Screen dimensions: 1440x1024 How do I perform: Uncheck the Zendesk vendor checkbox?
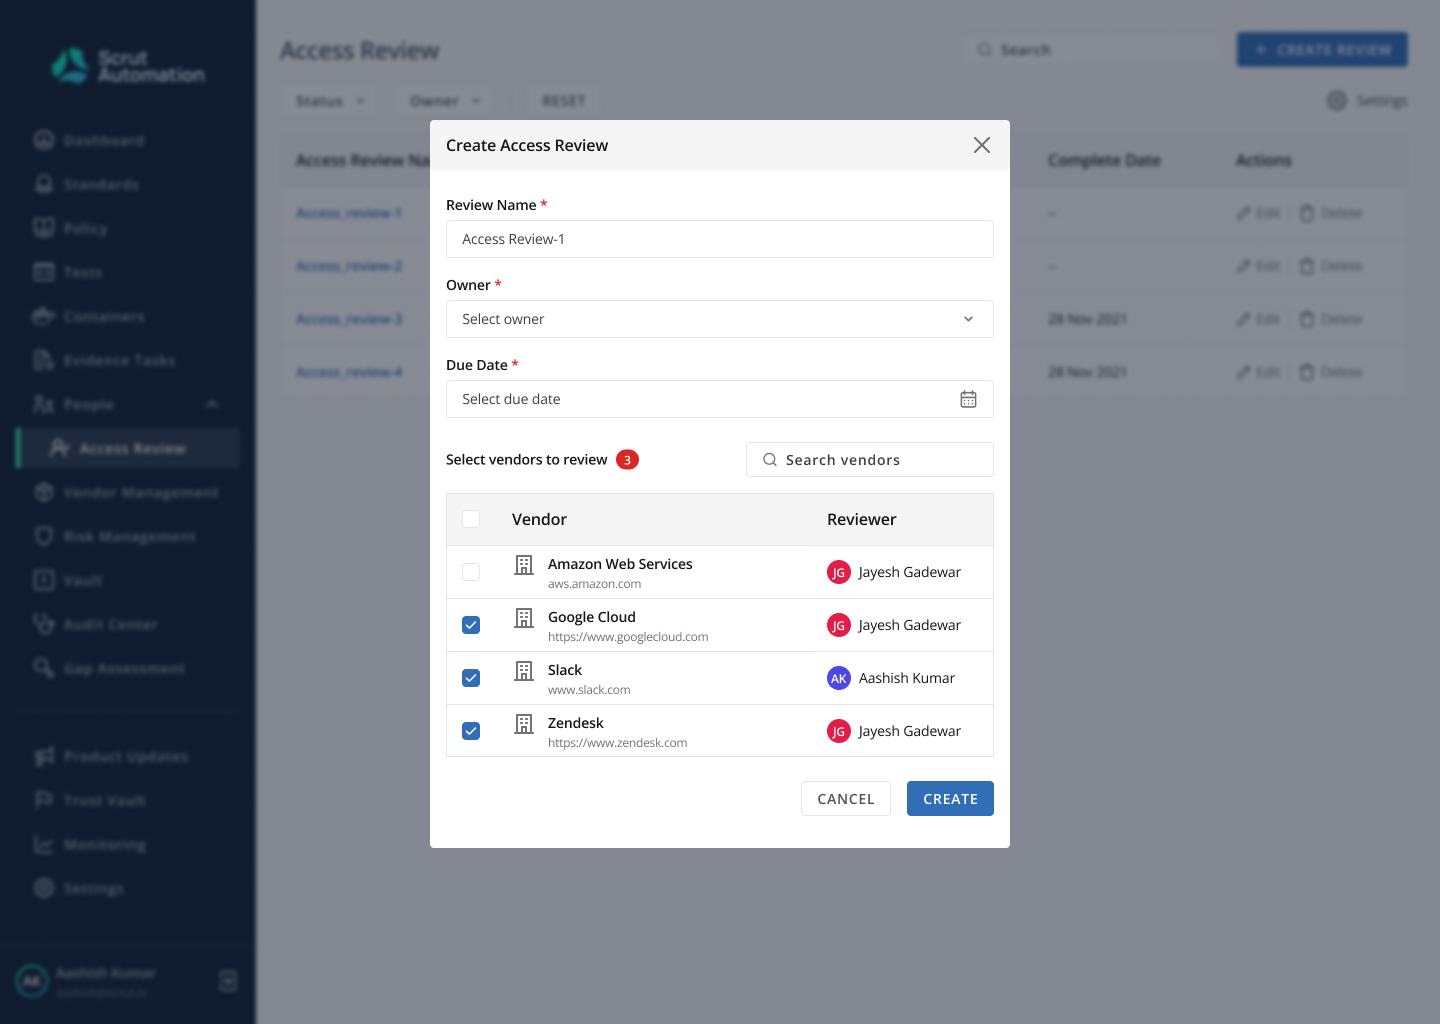tap(471, 731)
